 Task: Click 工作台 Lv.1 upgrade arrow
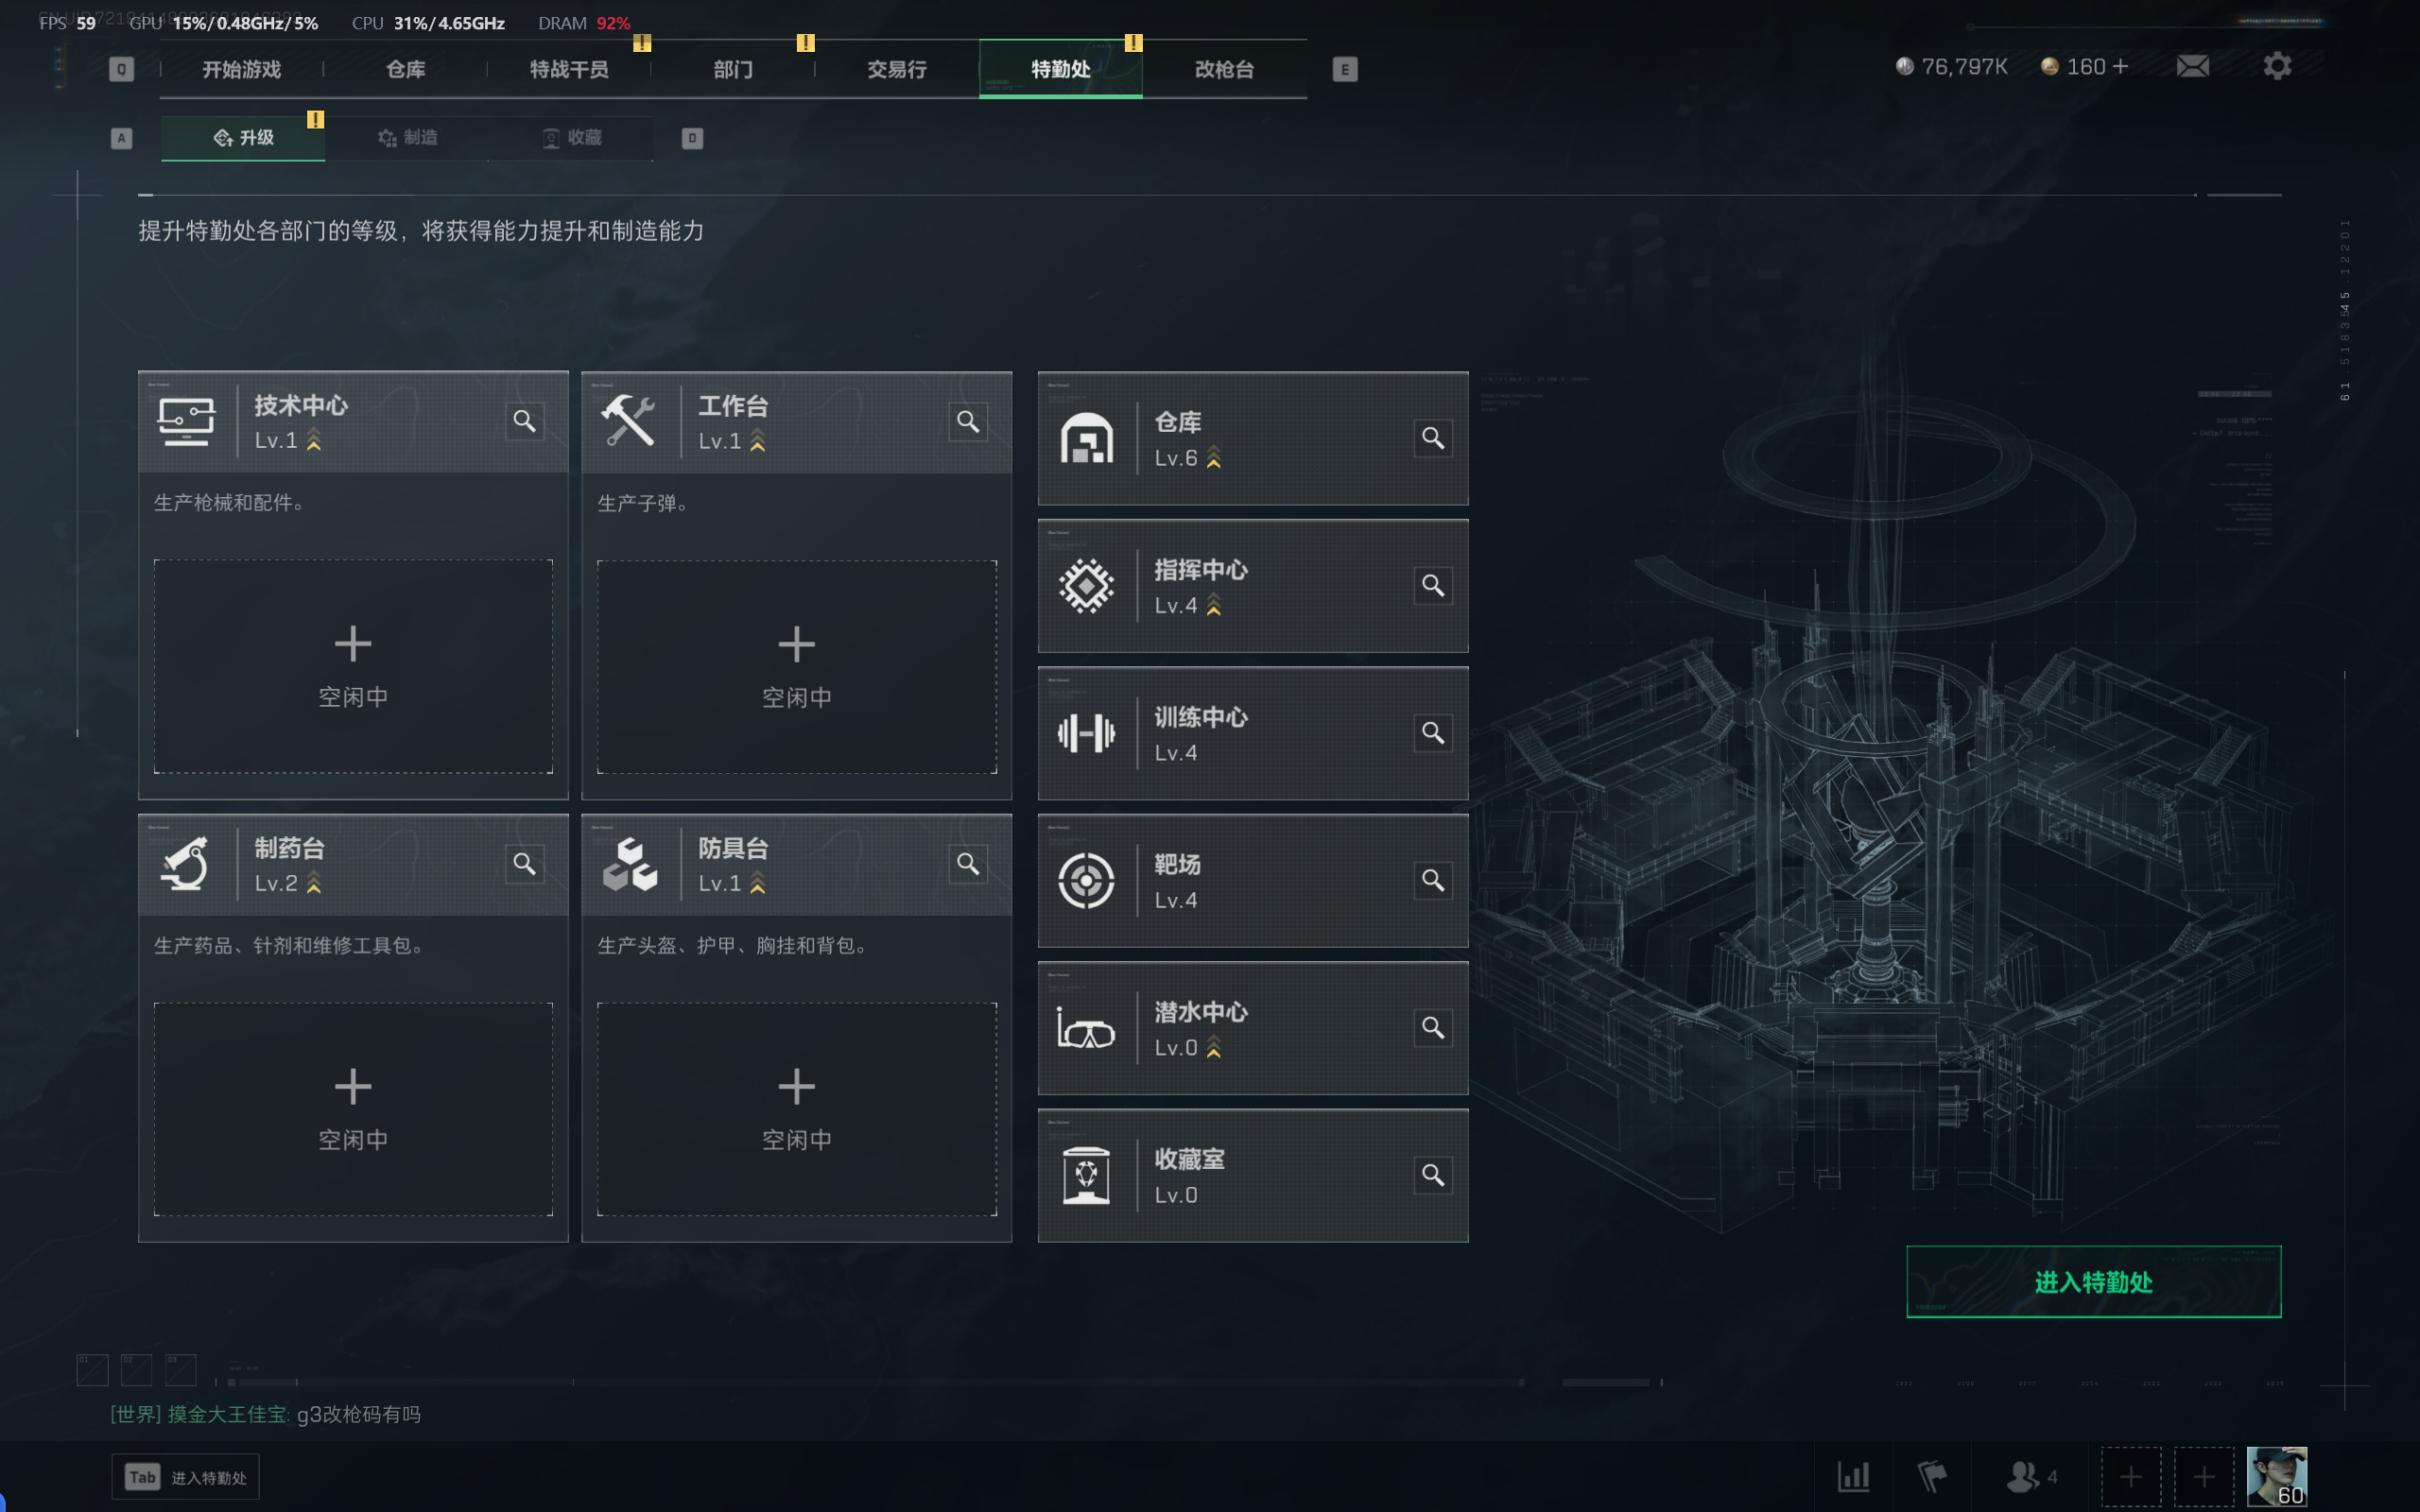(758, 440)
